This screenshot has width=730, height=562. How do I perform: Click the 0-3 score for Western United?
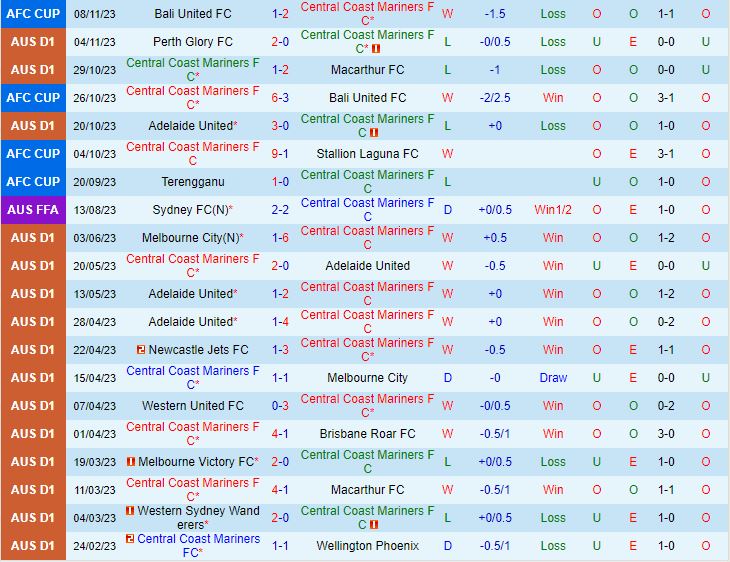280,406
